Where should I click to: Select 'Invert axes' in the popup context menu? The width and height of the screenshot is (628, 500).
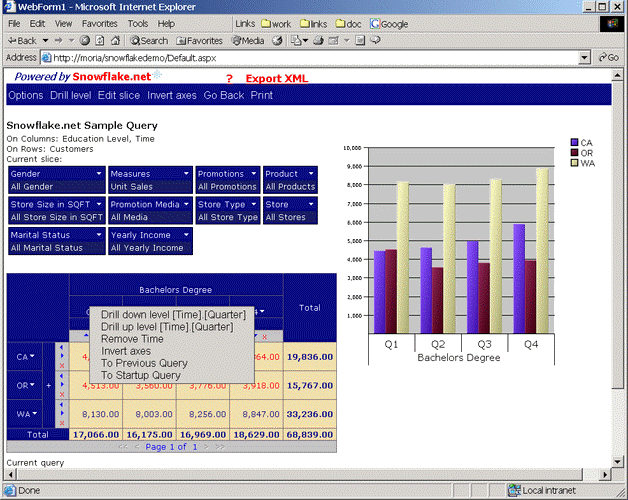pos(126,351)
